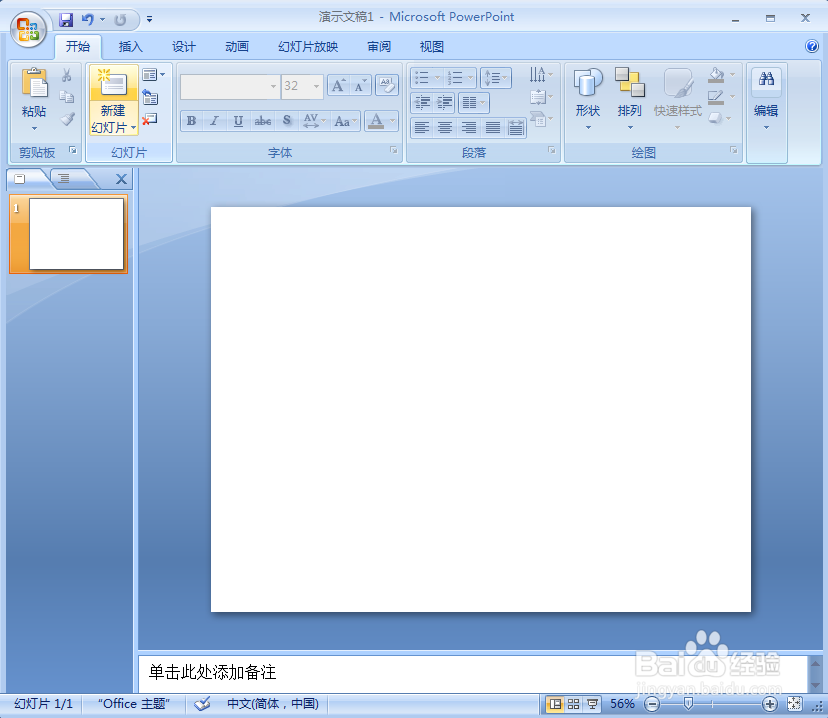
Task: Open the 排列 arrange menu
Action: tap(629, 99)
